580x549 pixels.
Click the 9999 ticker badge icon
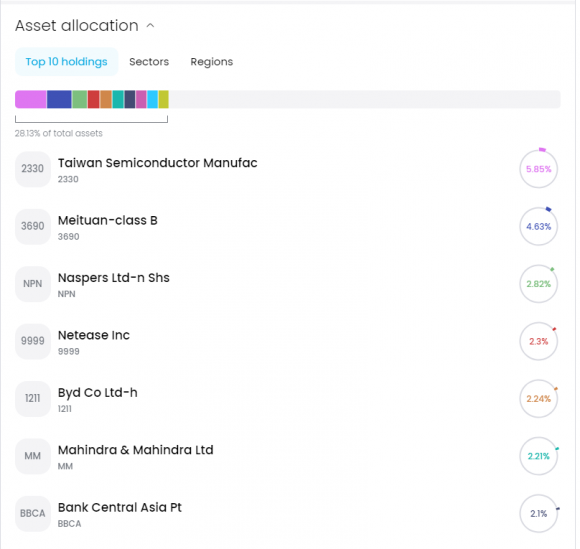point(33,341)
